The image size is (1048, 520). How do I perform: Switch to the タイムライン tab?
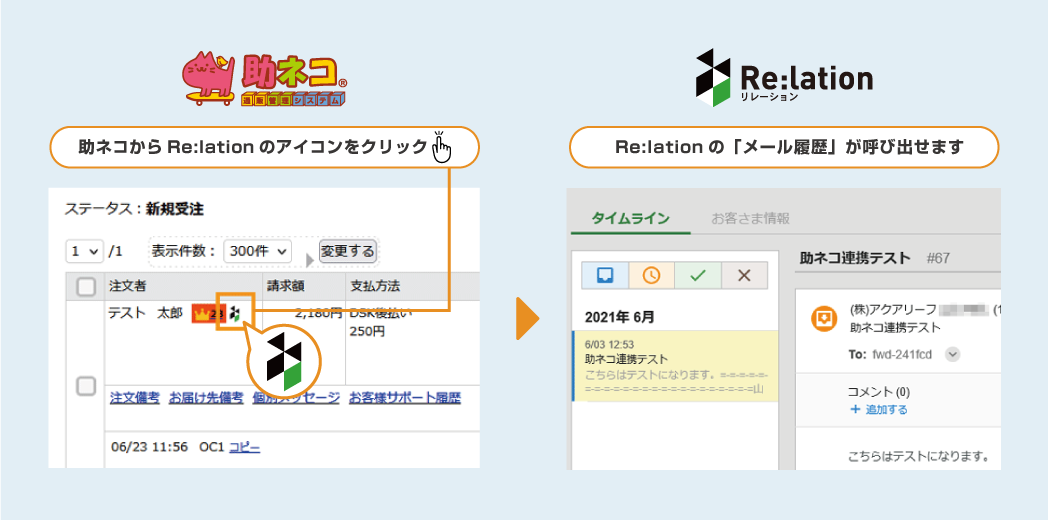click(x=630, y=219)
